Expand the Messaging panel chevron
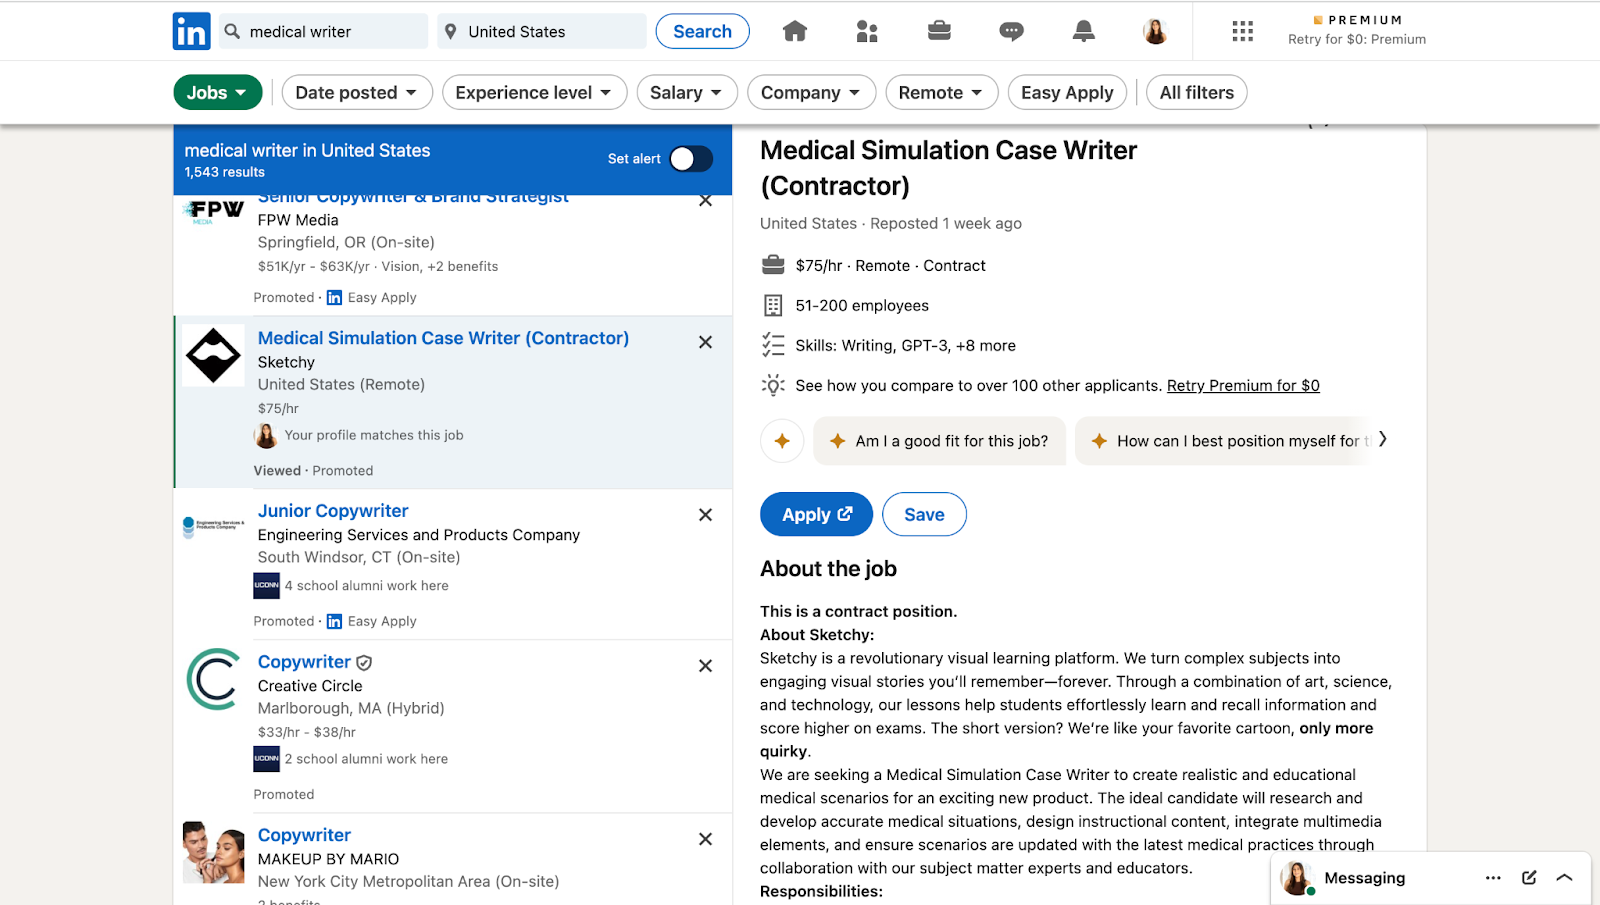This screenshot has height=905, width=1600. 1565,878
